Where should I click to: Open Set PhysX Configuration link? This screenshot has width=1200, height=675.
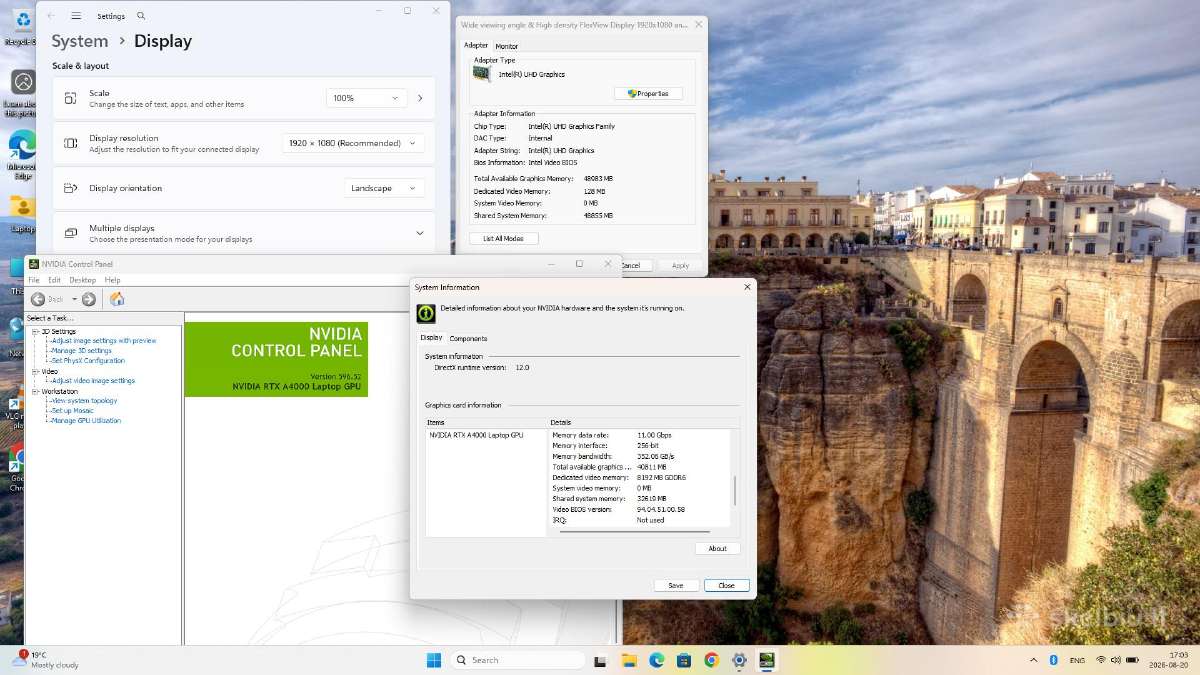pyautogui.click(x=88, y=360)
